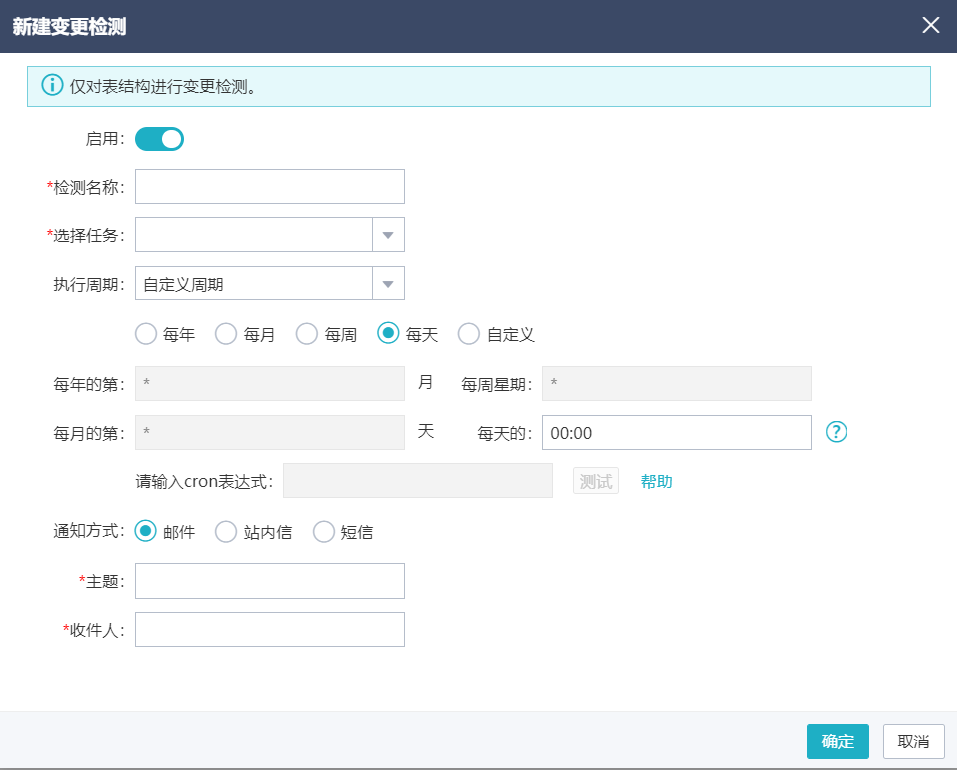Select 邮件 notification radio button
The width and height of the screenshot is (957, 770).
(146, 532)
